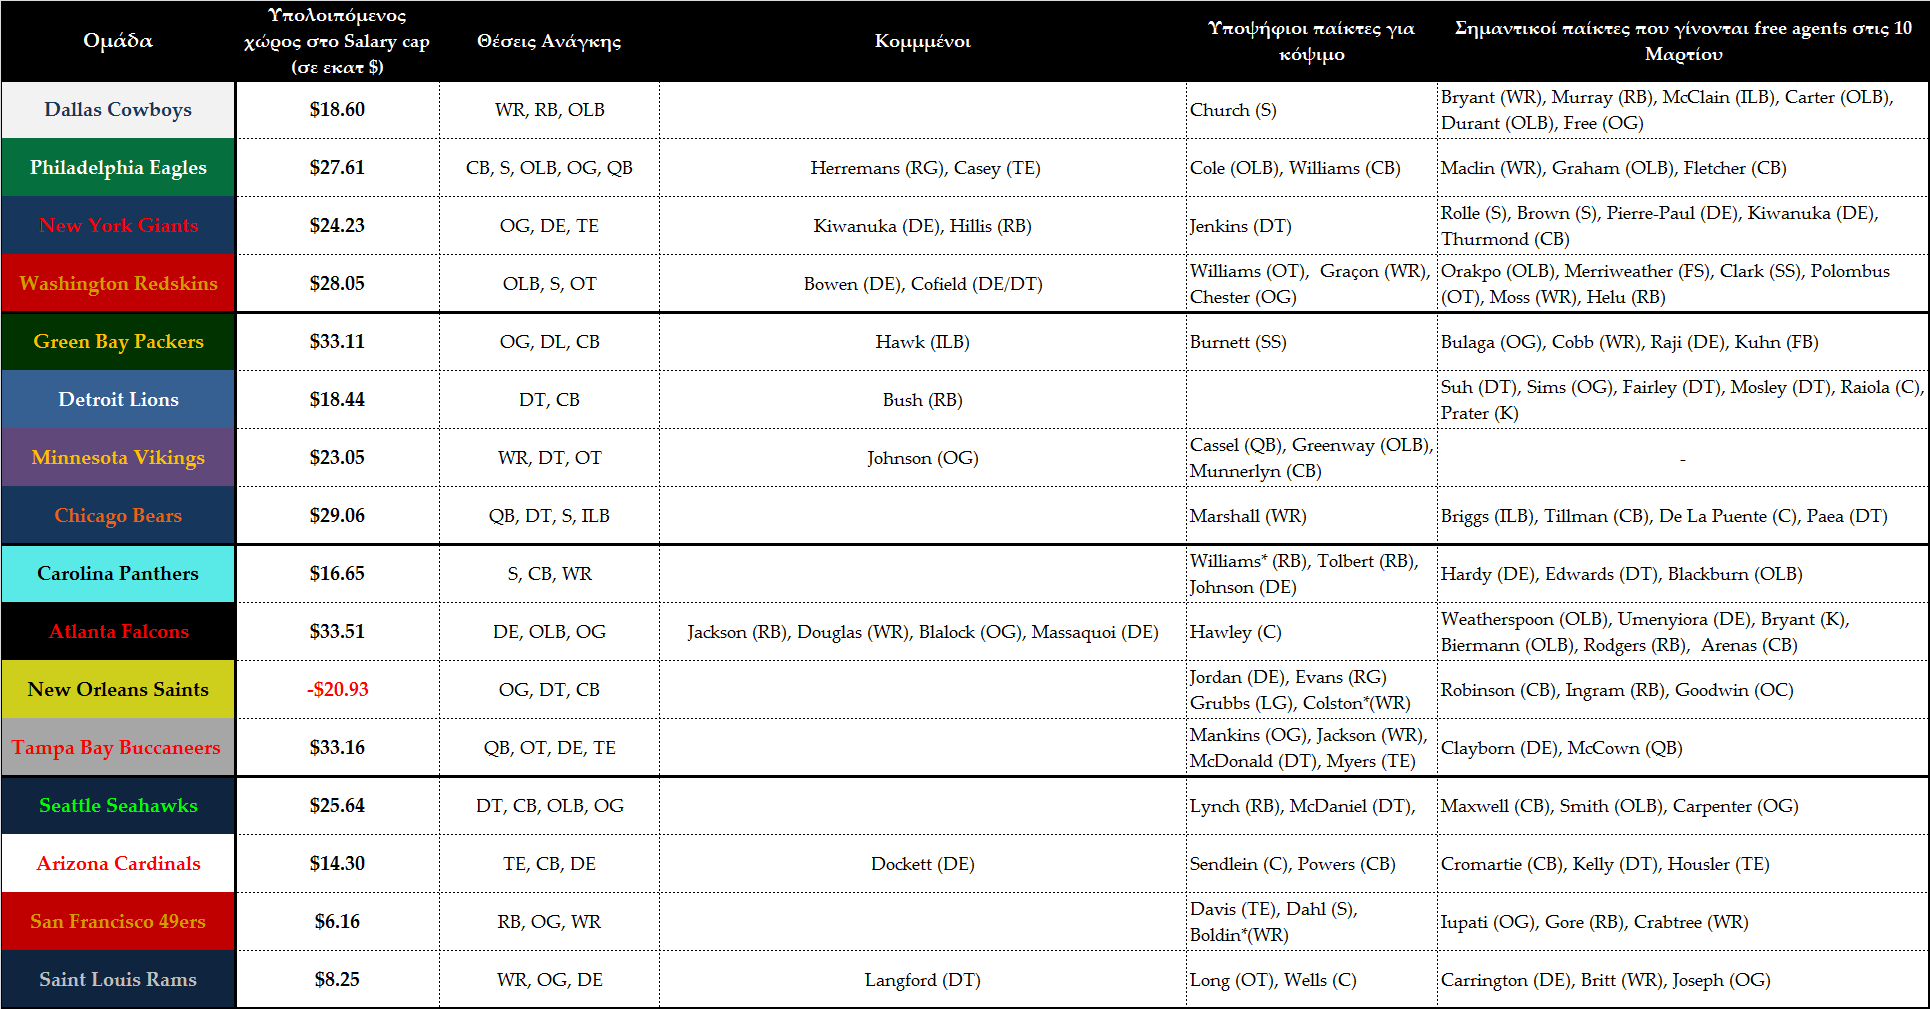The width and height of the screenshot is (1930, 1009).
Task: Click the San Francisco 49ers cell
Action: [x=118, y=922]
